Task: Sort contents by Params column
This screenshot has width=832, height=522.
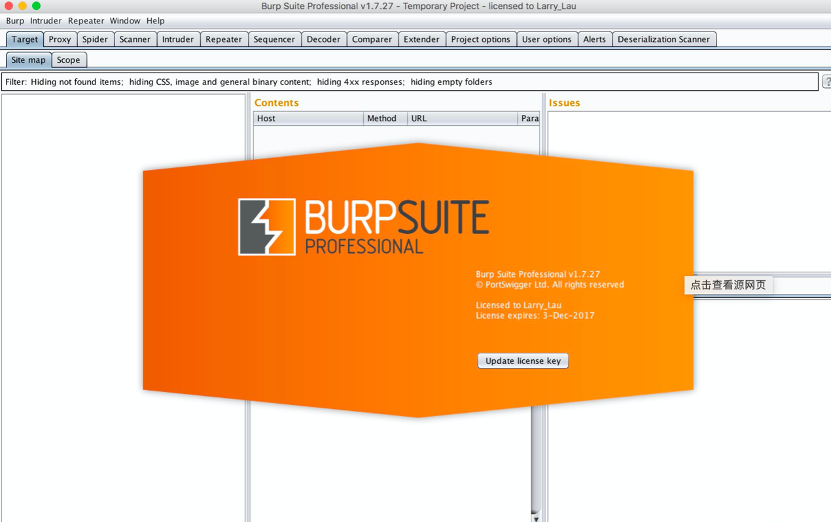Action: (528, 118)
